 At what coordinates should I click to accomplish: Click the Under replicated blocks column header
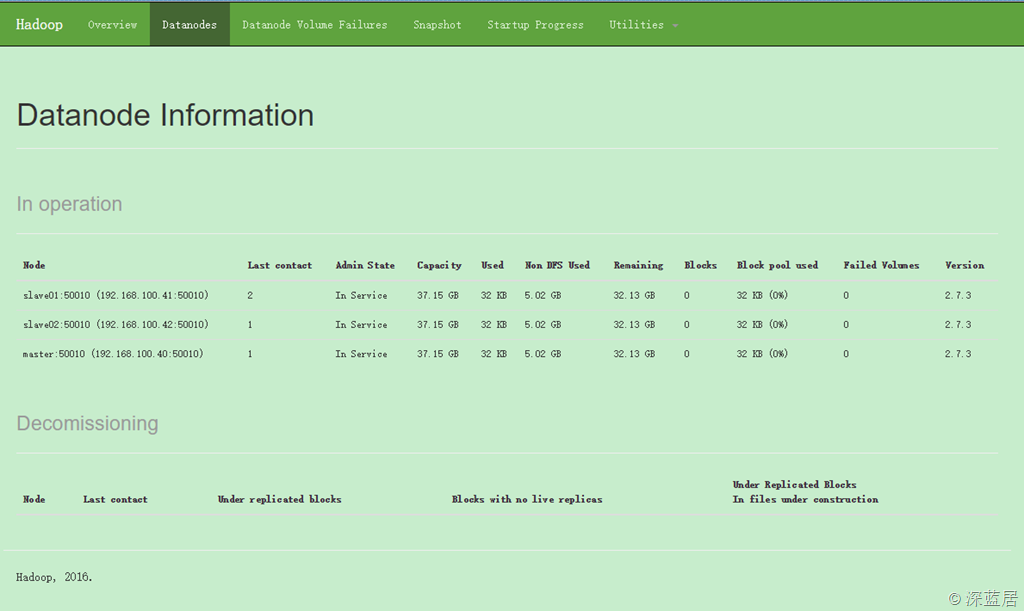tap(279, 499)
